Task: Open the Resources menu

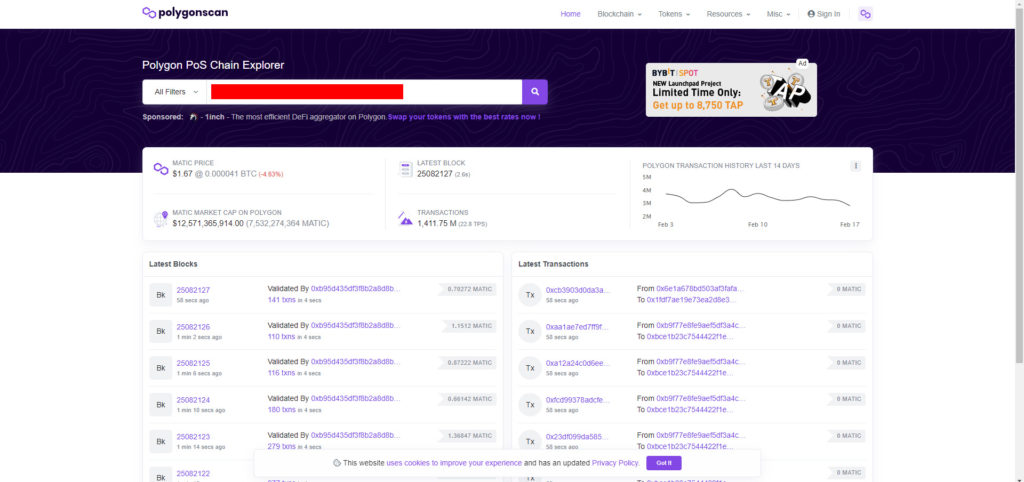Action: [x=728, y=14]
